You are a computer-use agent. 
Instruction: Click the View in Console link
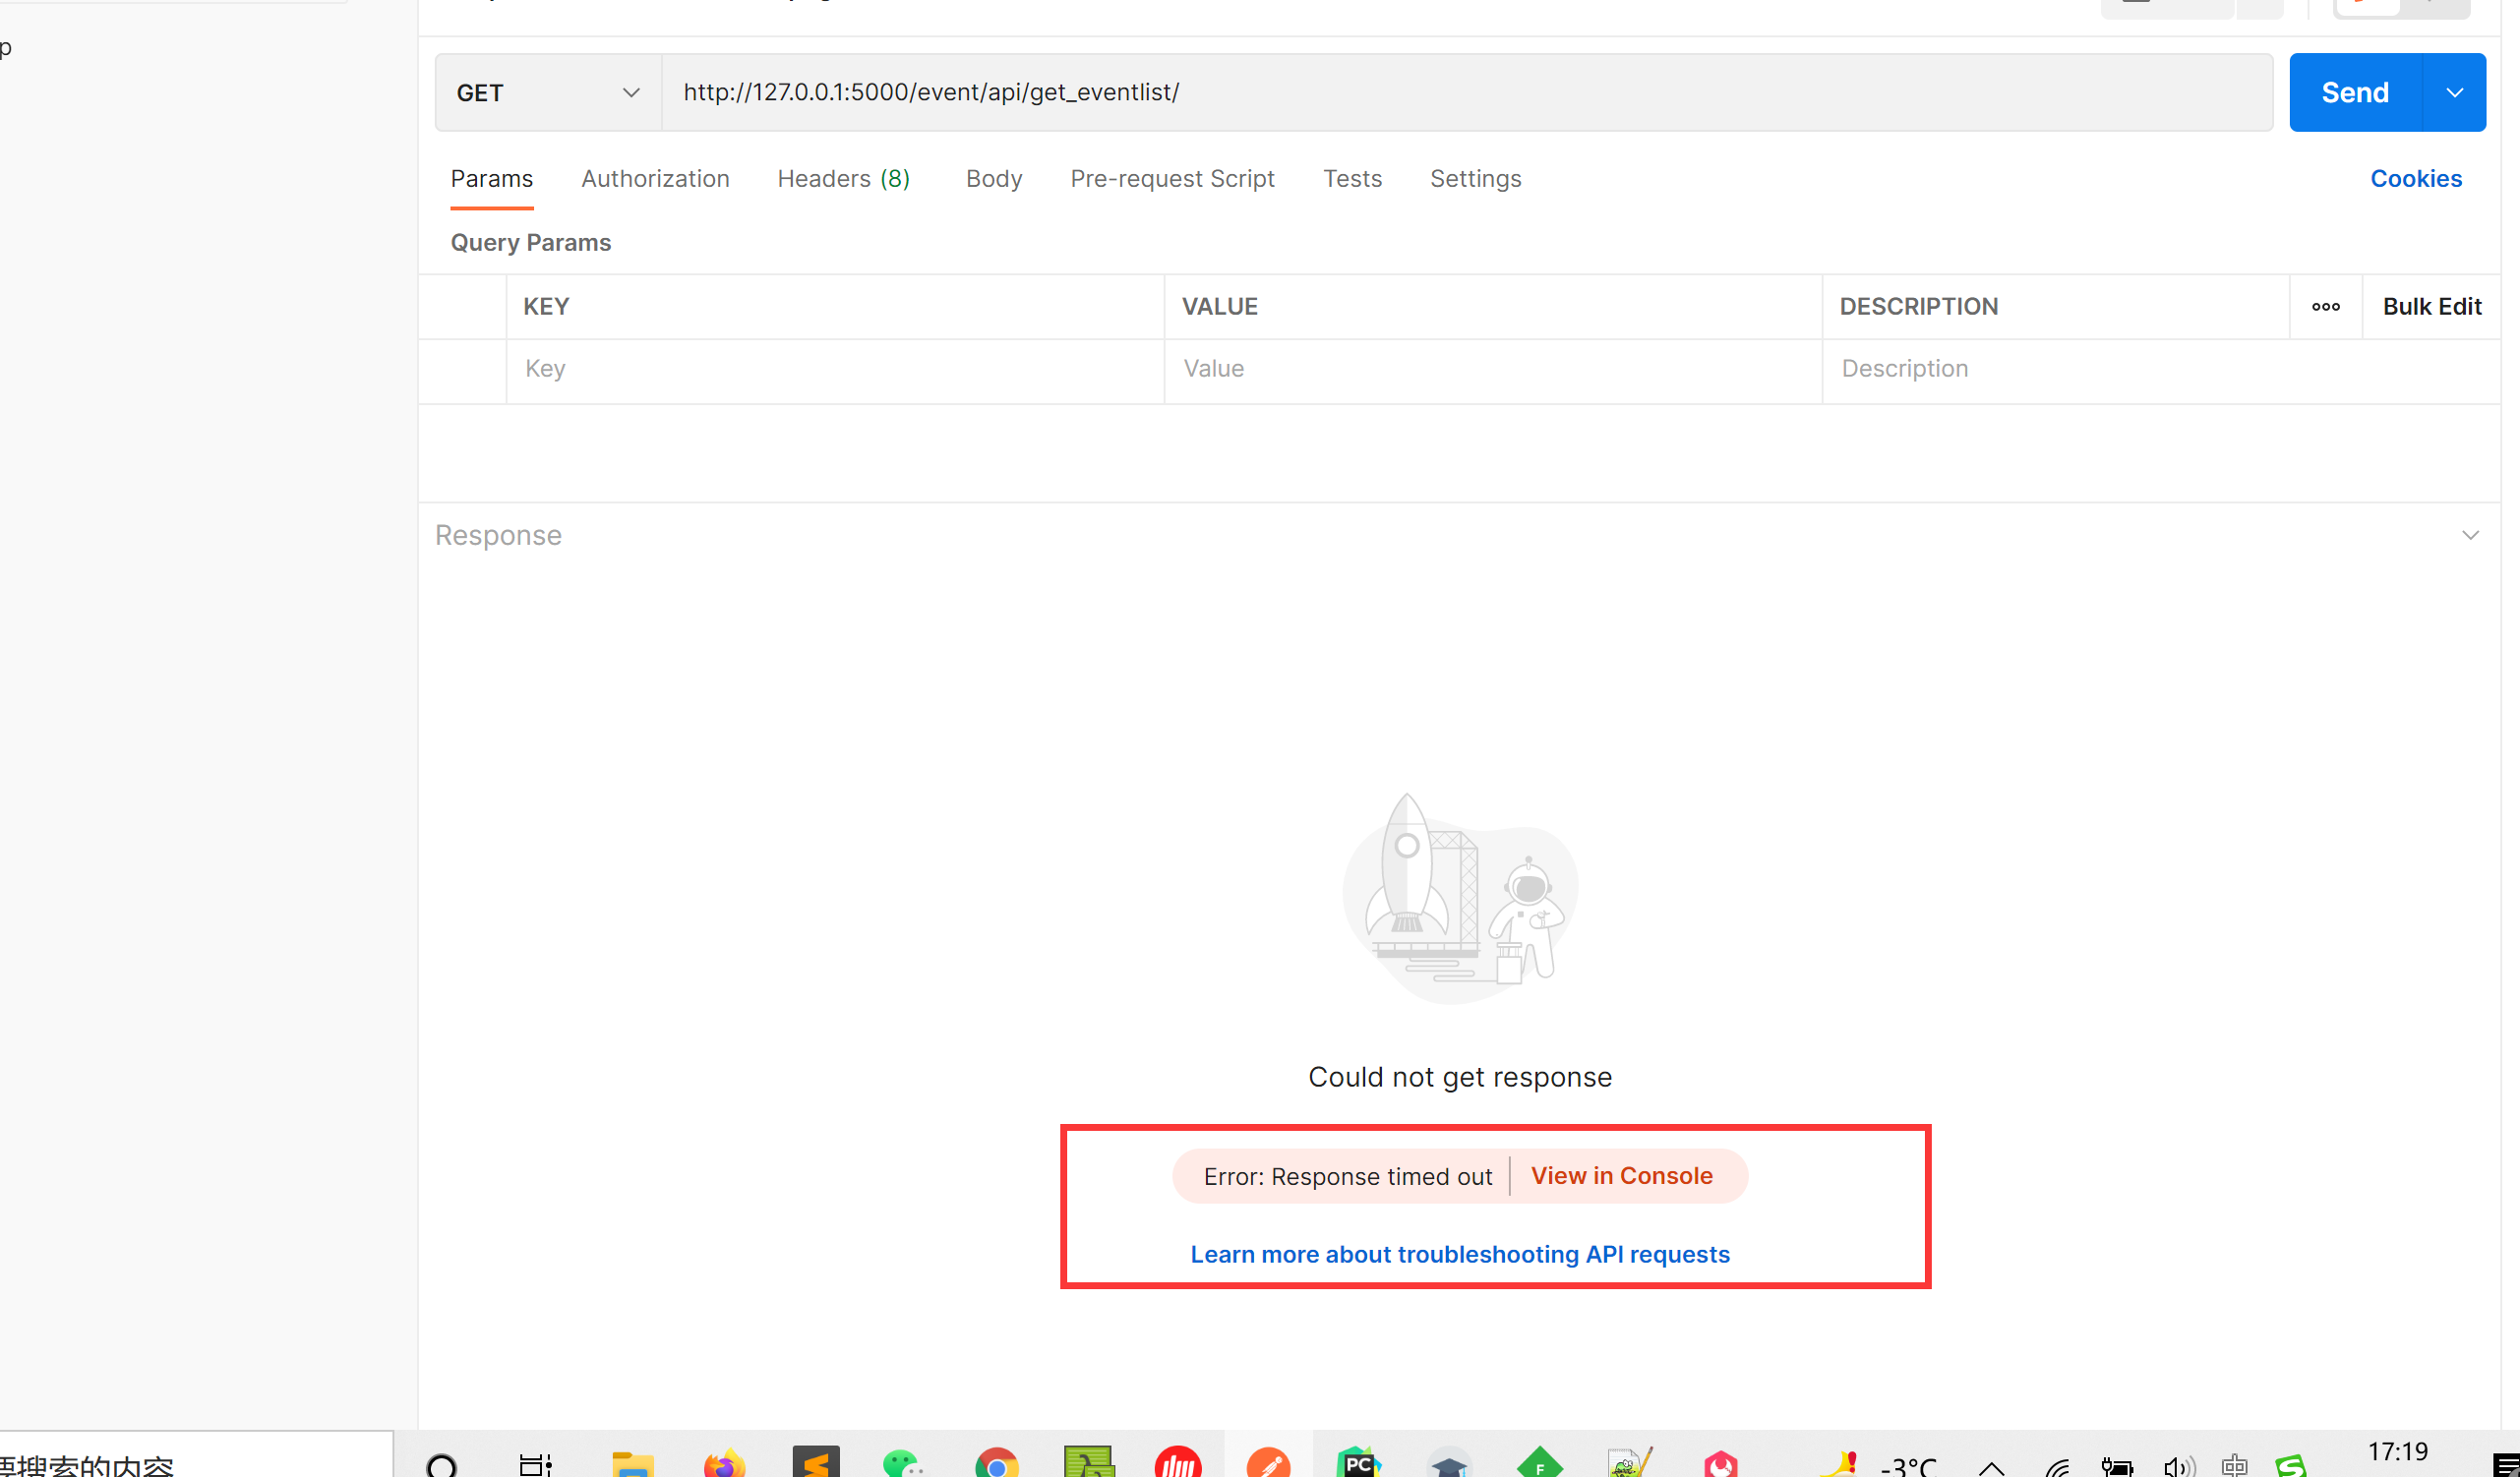(x=1621, y=1175)
